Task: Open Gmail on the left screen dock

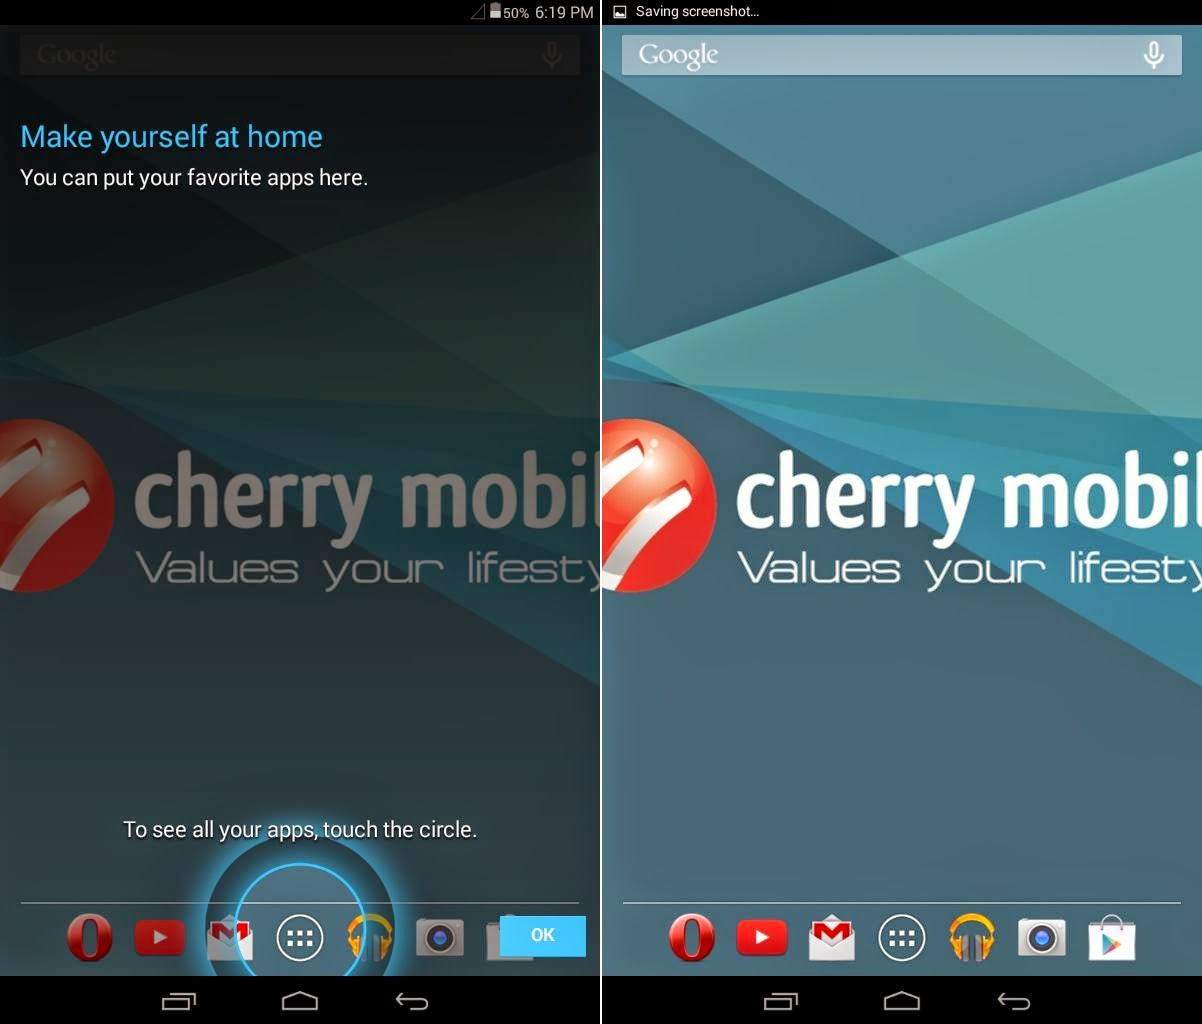Action: pos(230,938)
